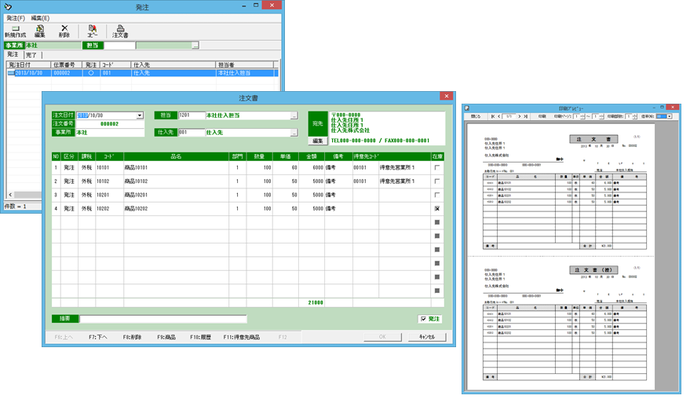Select the 2013/10/30 order row
This screenshot has height=399, width=690.
click(143, 73)
